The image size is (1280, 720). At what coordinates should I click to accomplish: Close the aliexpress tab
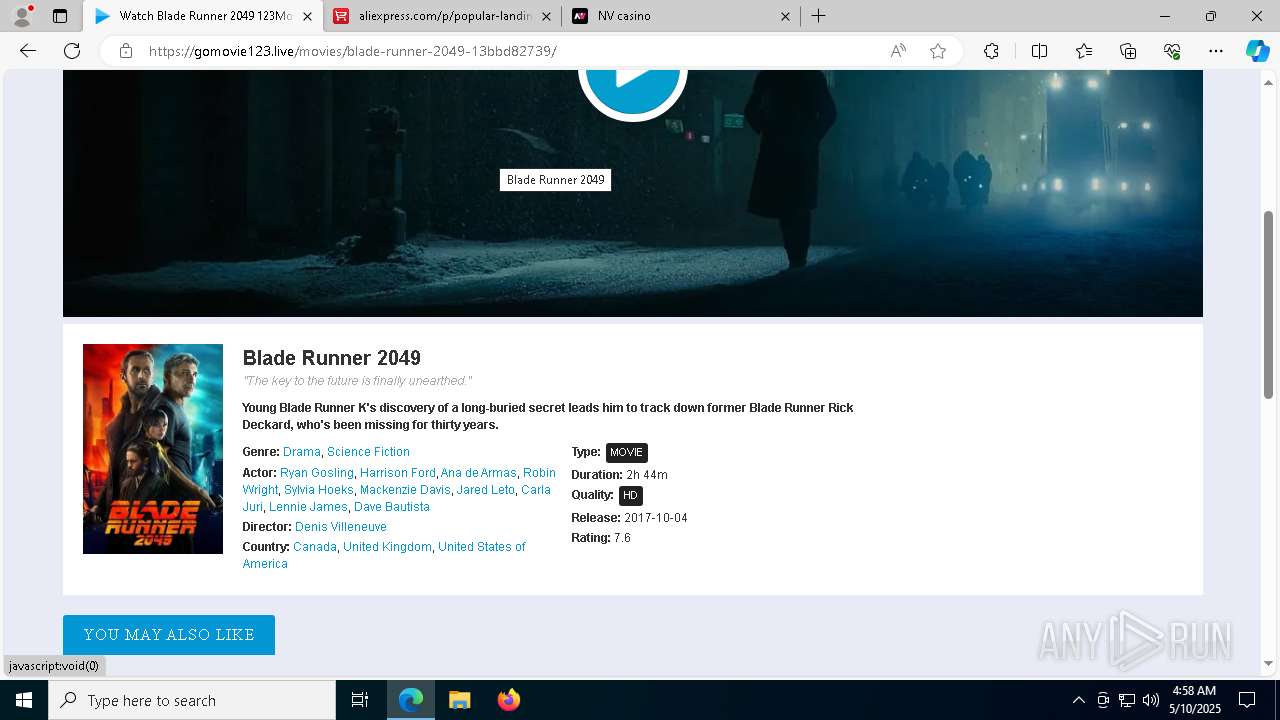pyautogui.click(x=546, y=16)
